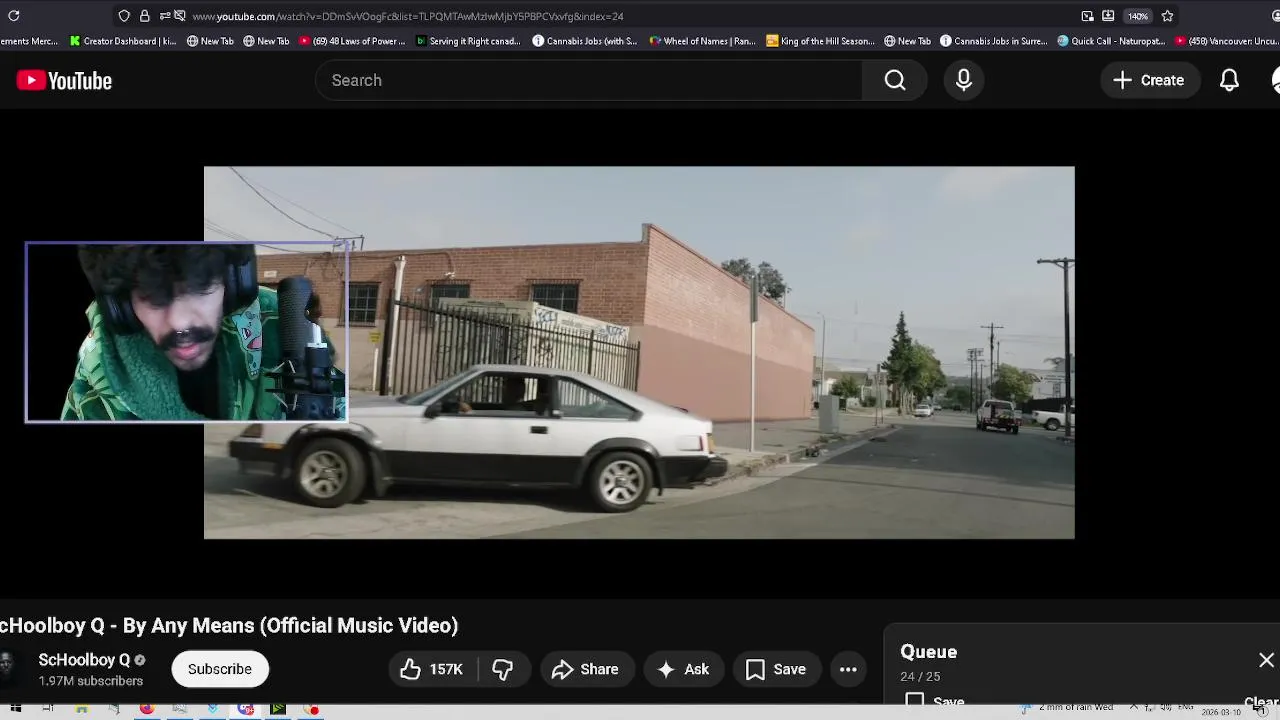The height and width of the screenshot is (720, 1280).
Task: Open Cannabis Jobs in Surrey bookmark
Action: coord(993,41)
